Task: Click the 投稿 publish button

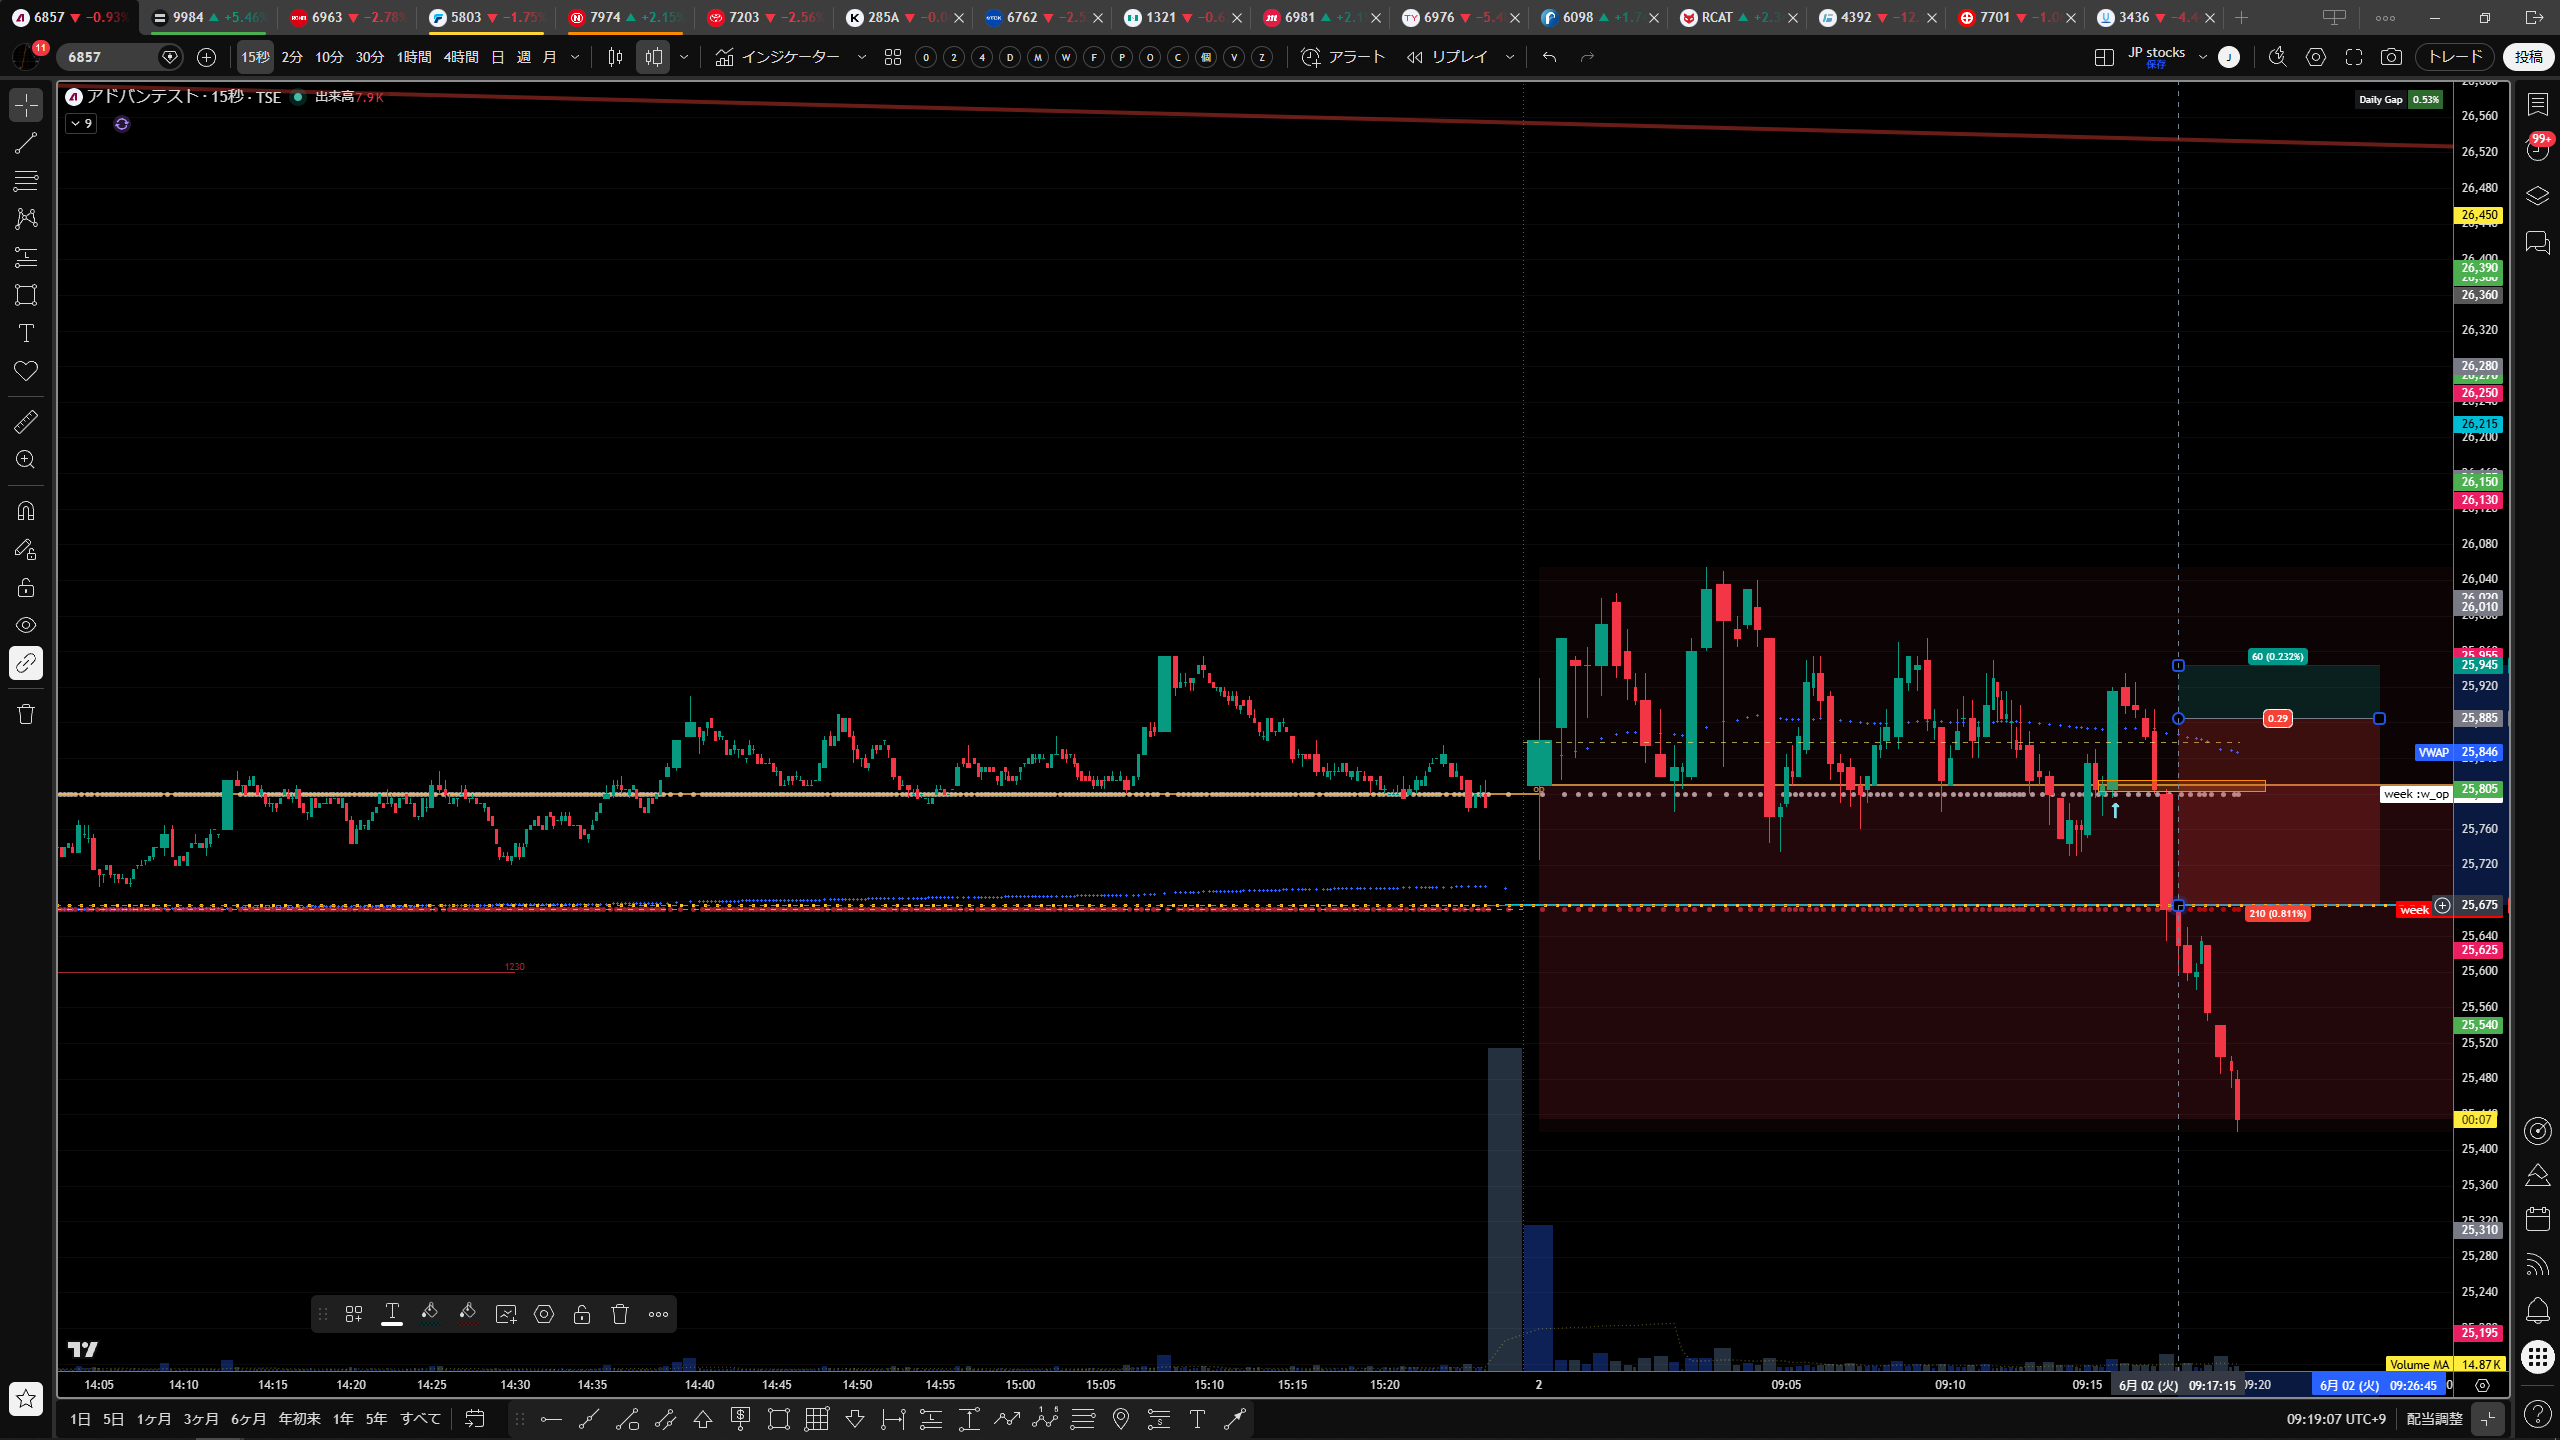Action: (x=2528, y=57)
